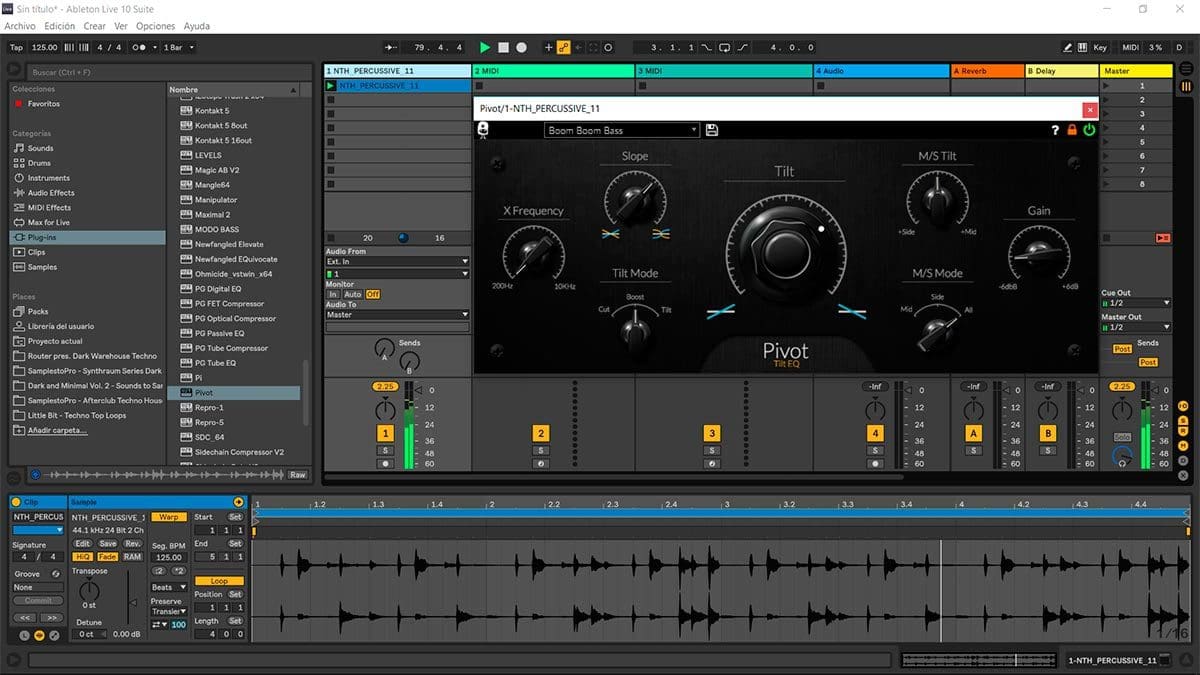Set Monitor to Auto on track 1

click(352, 294)
